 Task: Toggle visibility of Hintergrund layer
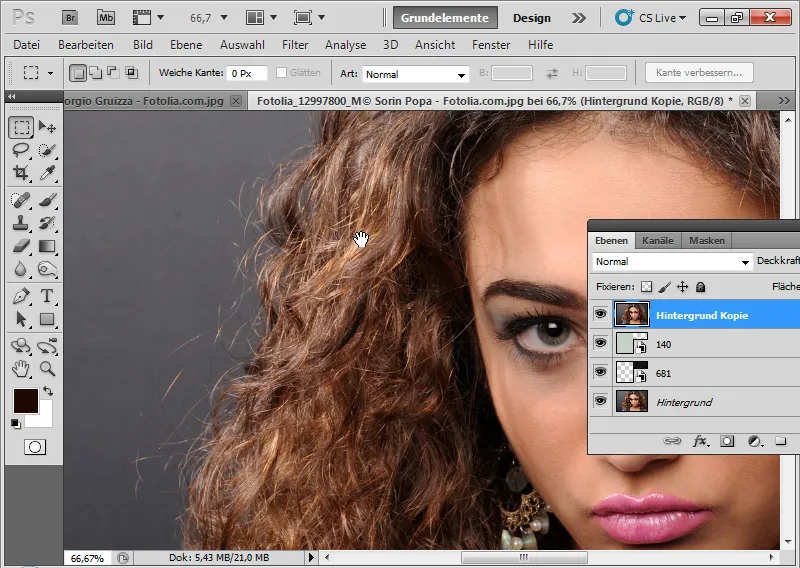(x=601, y=401)
